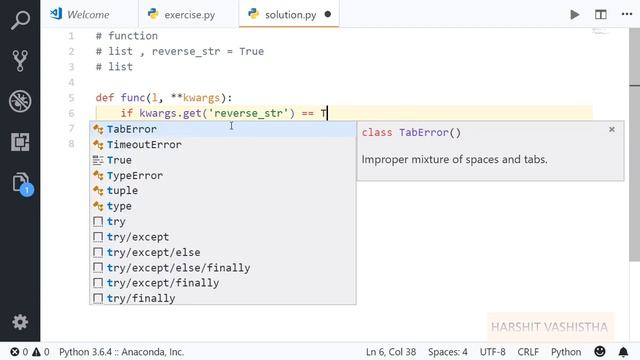Click the editor vertical scrollbar thumb
This screenshot has width=640, height=360.
[634, 145]
